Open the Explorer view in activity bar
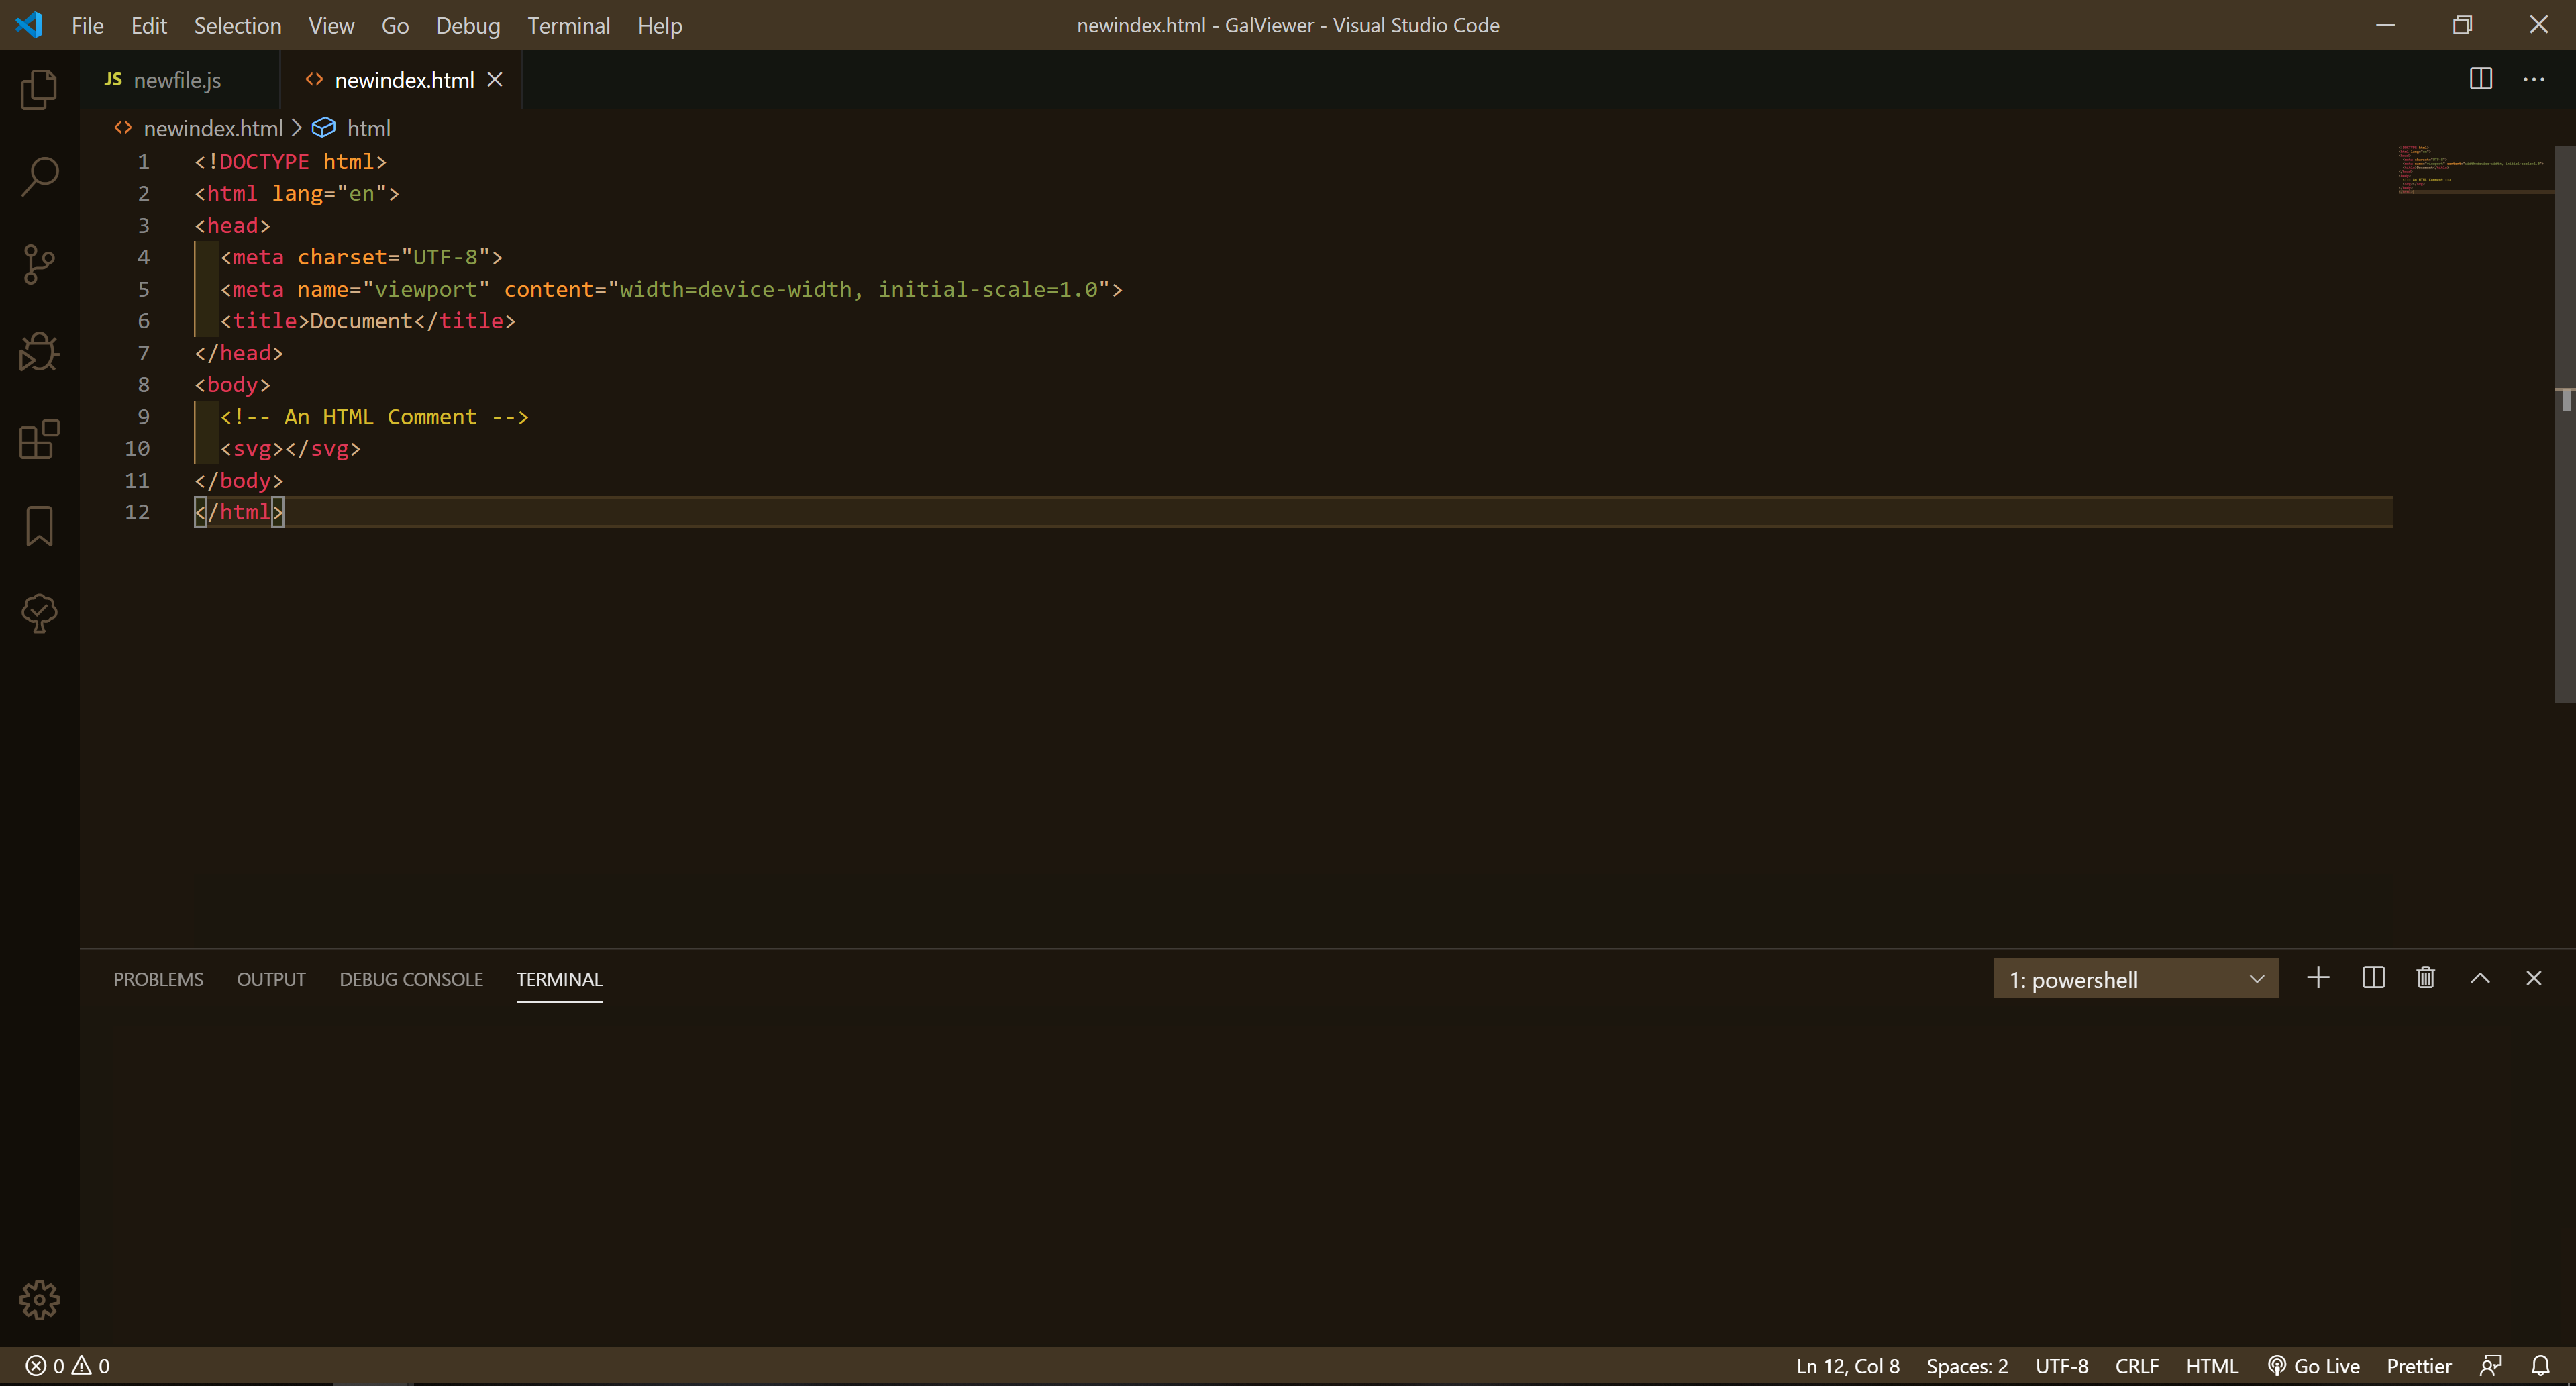Image resolution: width=2576 pixels, height=1386 pixels. point(39,90)
